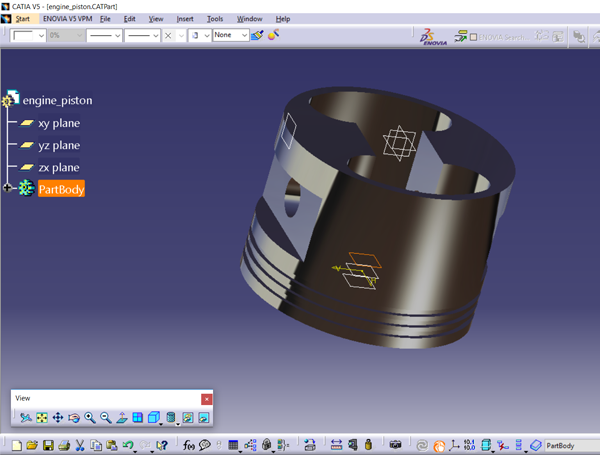Open the Insert menu
This screenshot has height=455, width=600.
pyautogui.click(x=185, y=19)
